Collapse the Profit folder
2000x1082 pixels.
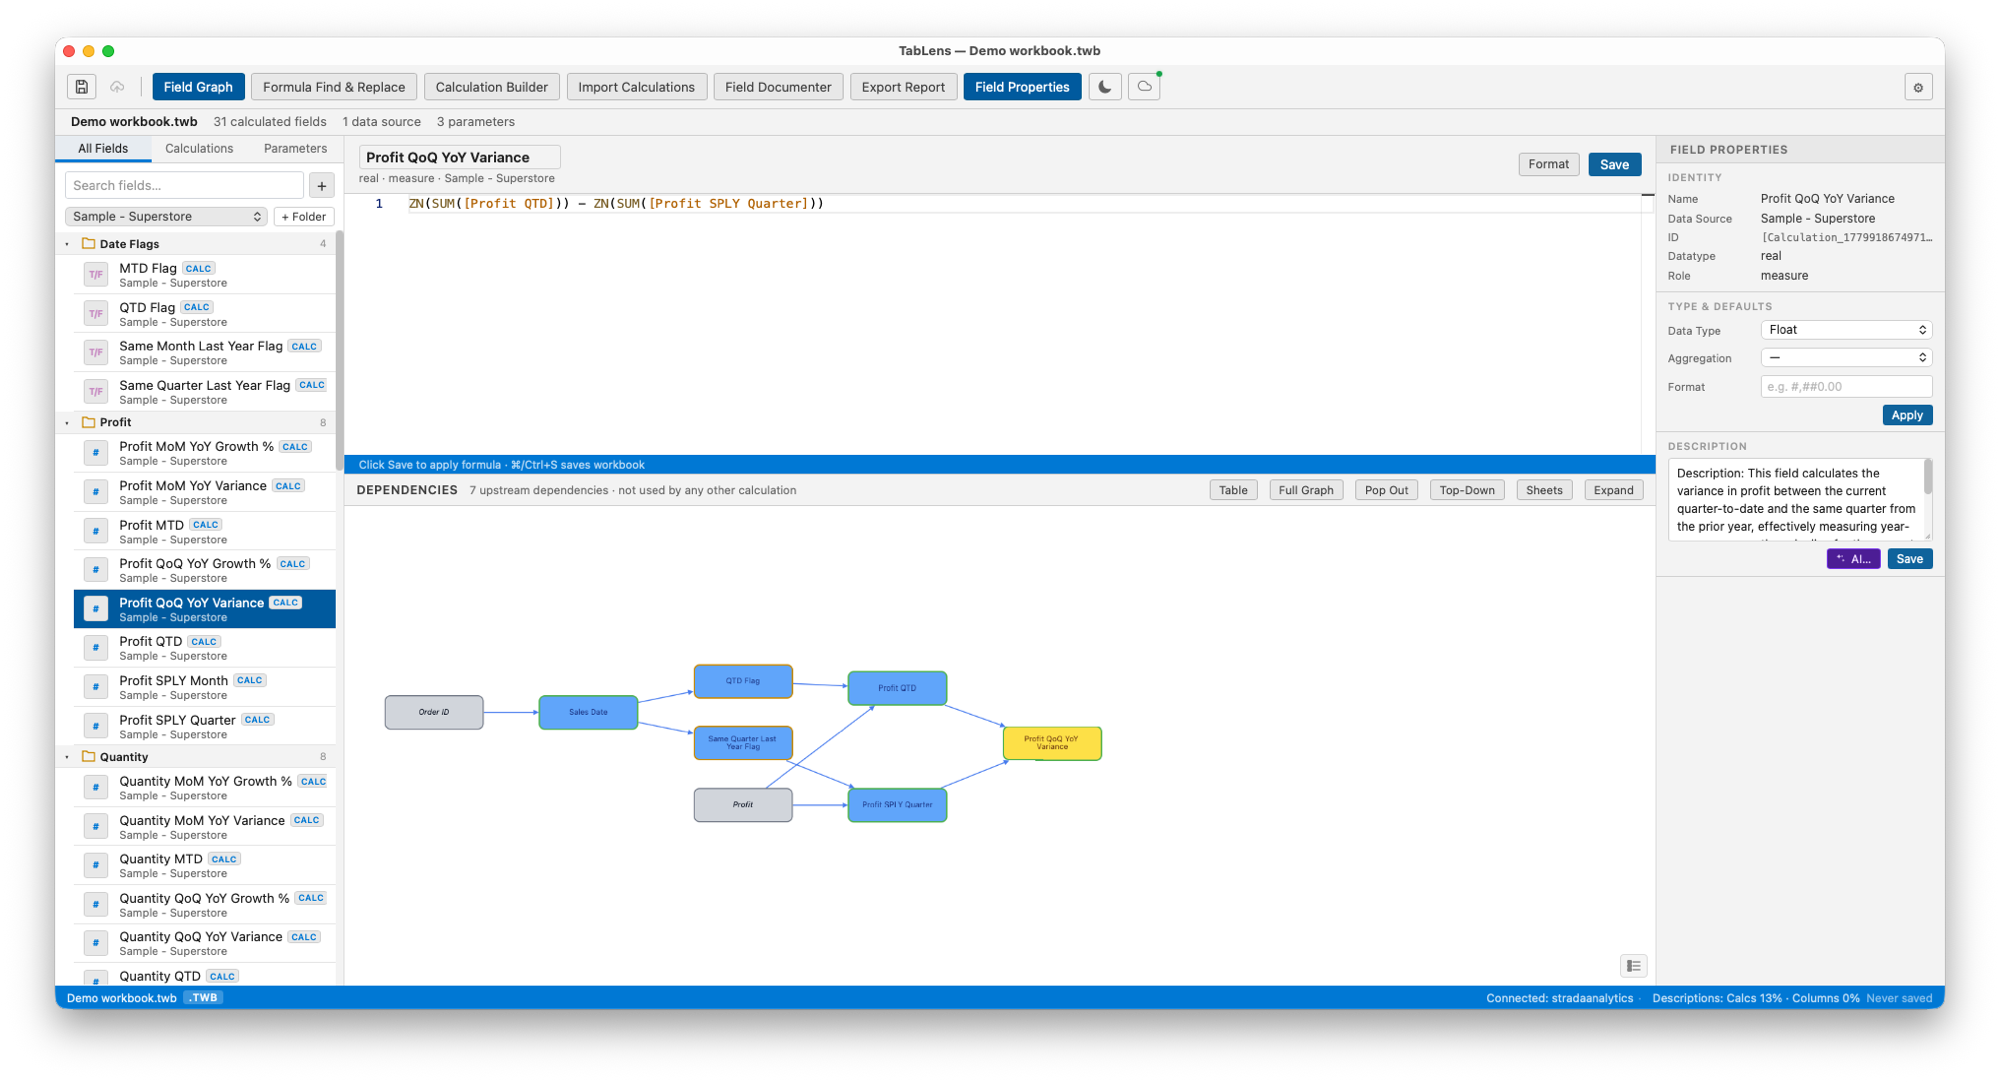pos(67,423)
